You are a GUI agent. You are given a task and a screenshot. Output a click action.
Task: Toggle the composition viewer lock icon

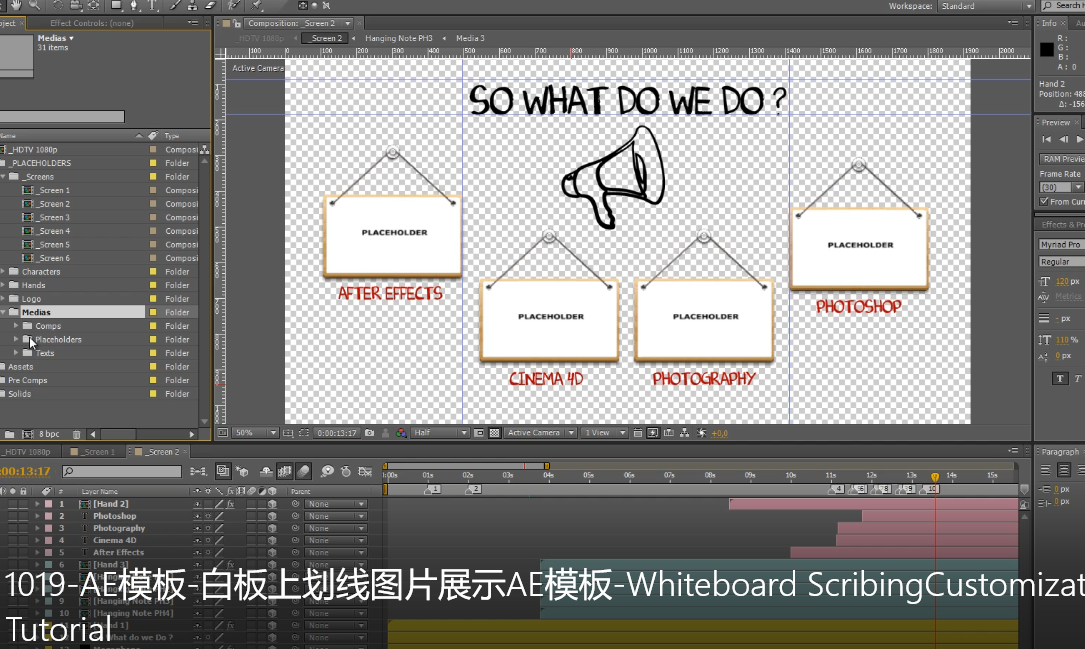[237, 24]
